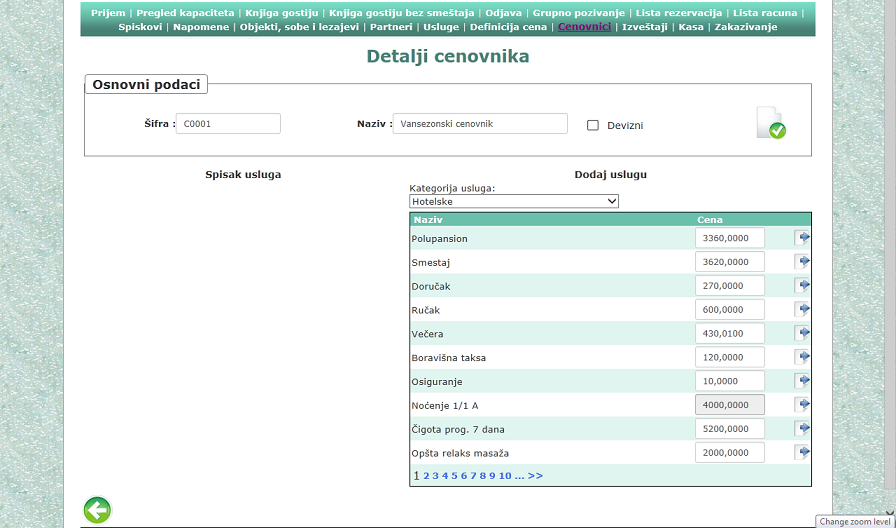Edit Ručak price field
This screenshot has width=896, height=528.
click(730, 309)
